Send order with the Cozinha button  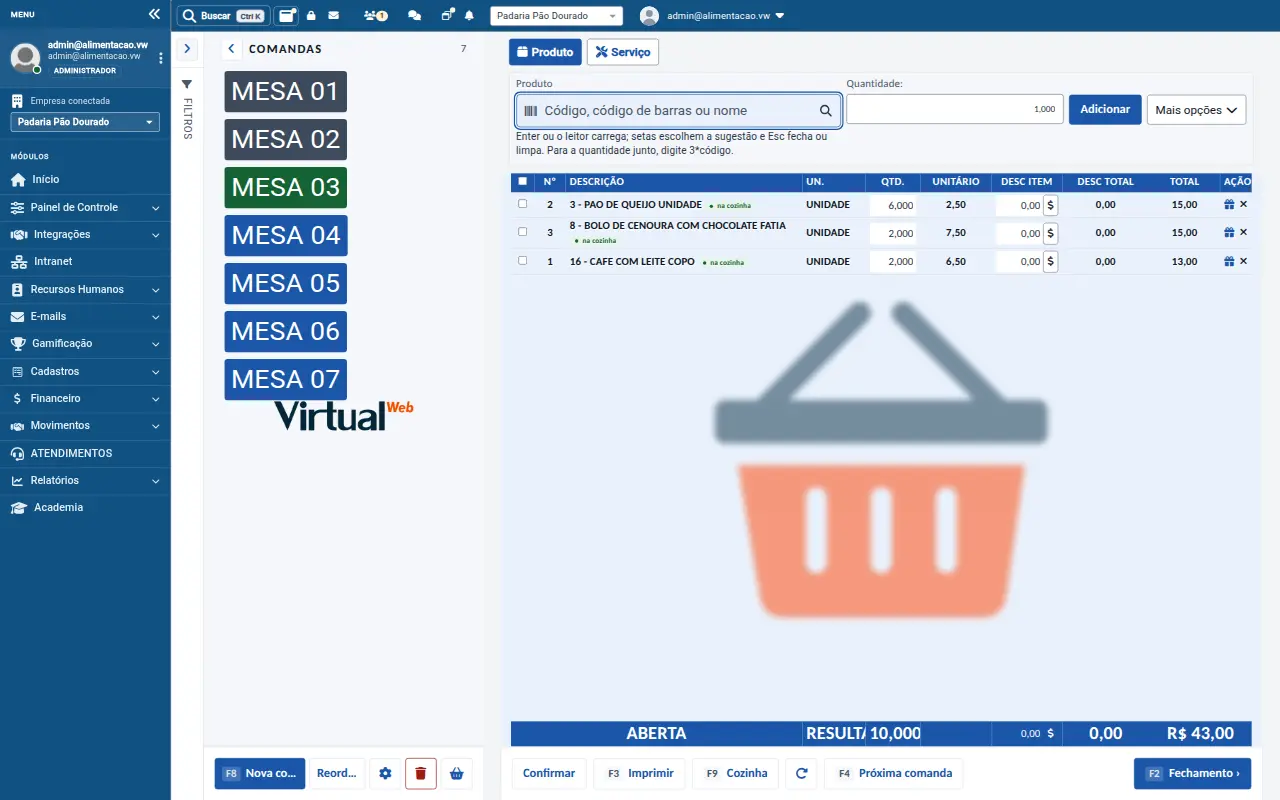(736, 773)
